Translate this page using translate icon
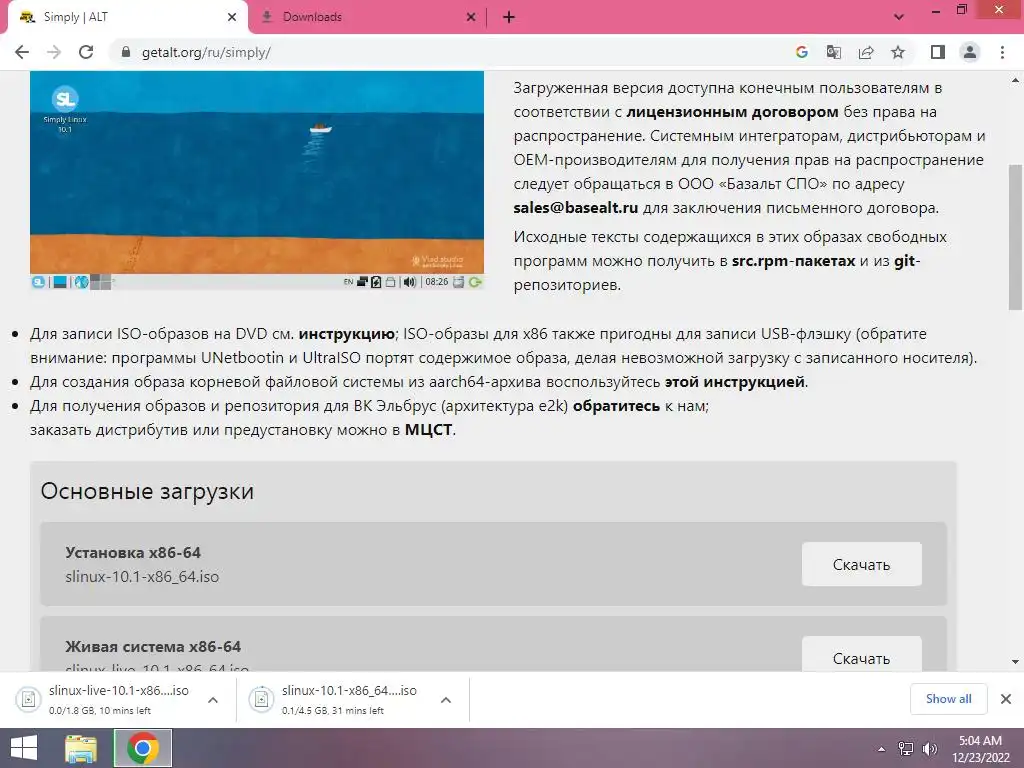1024x768 pixels. [834, 52]
